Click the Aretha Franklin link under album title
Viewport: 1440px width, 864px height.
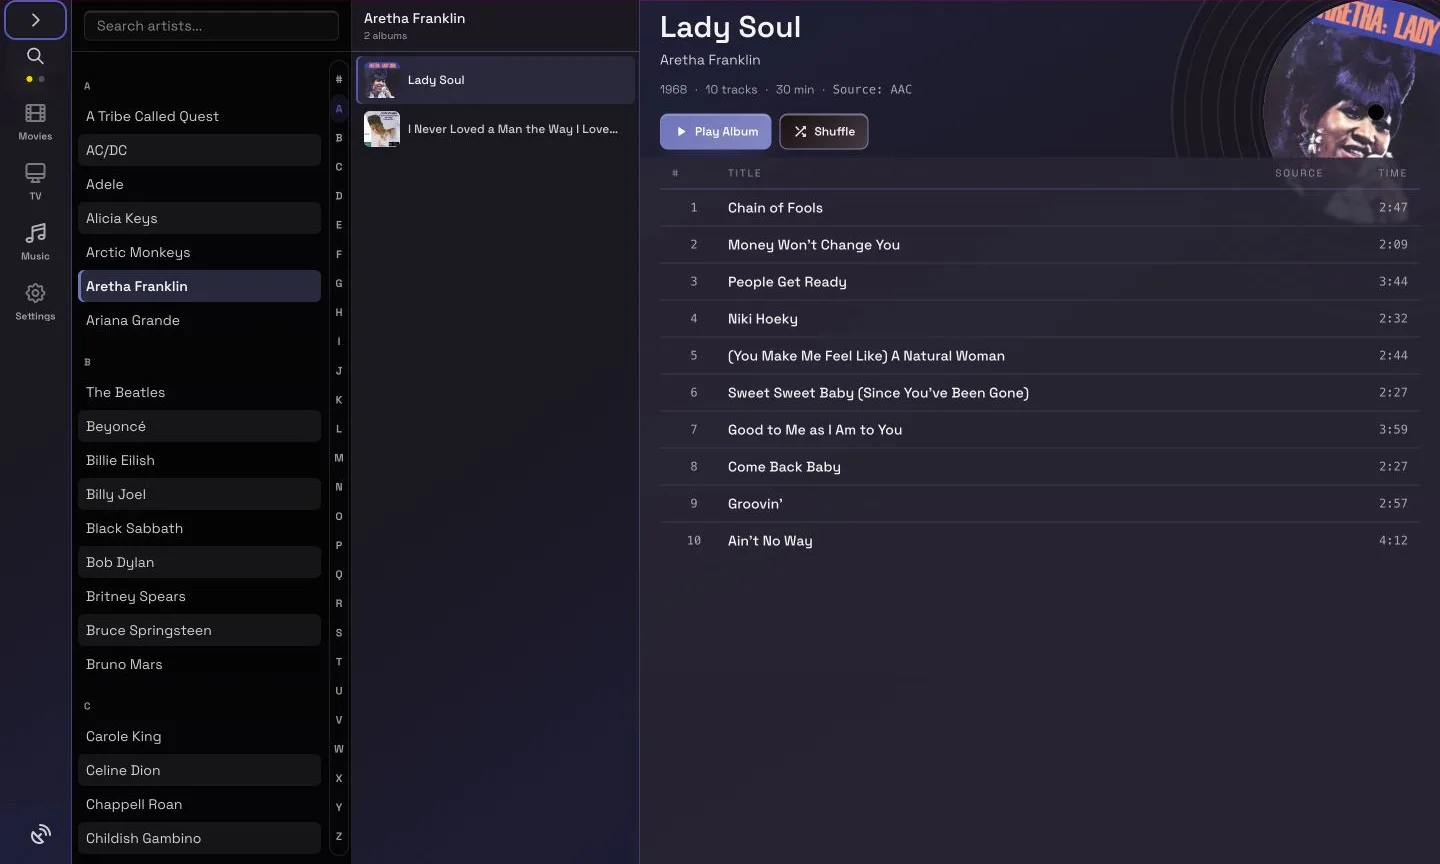click(710, 60)
